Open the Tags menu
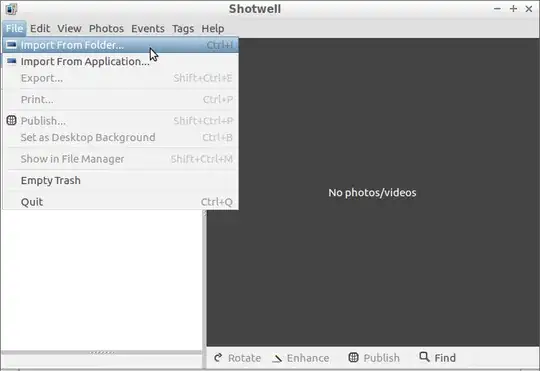This screenshot has height=371, width=540. (183, 29)
